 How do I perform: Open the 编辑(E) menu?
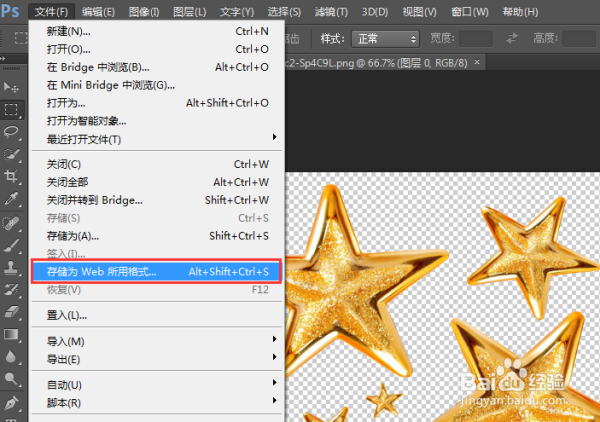pyautogui.click(x=98, y=12)
